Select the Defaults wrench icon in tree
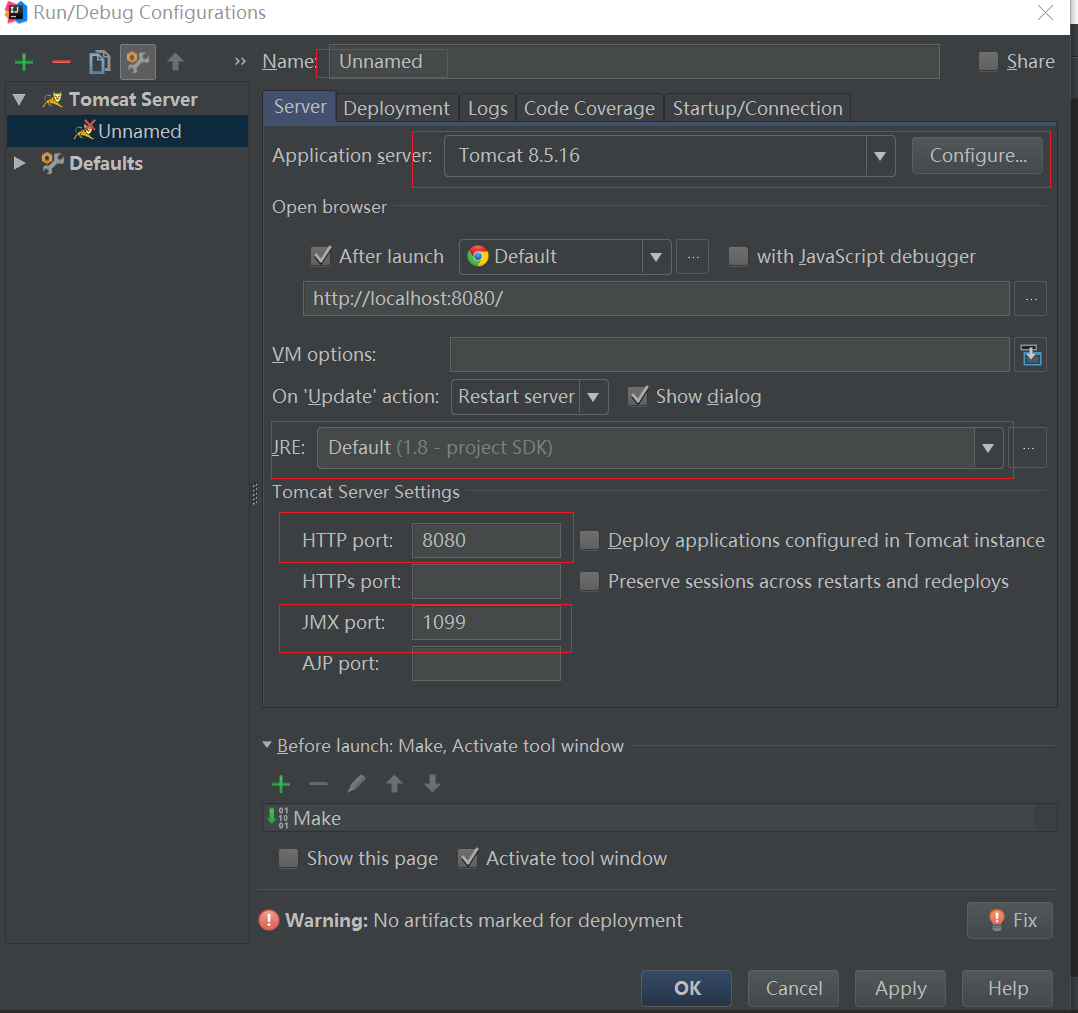 pyautogui.click(x=52, y=163)
